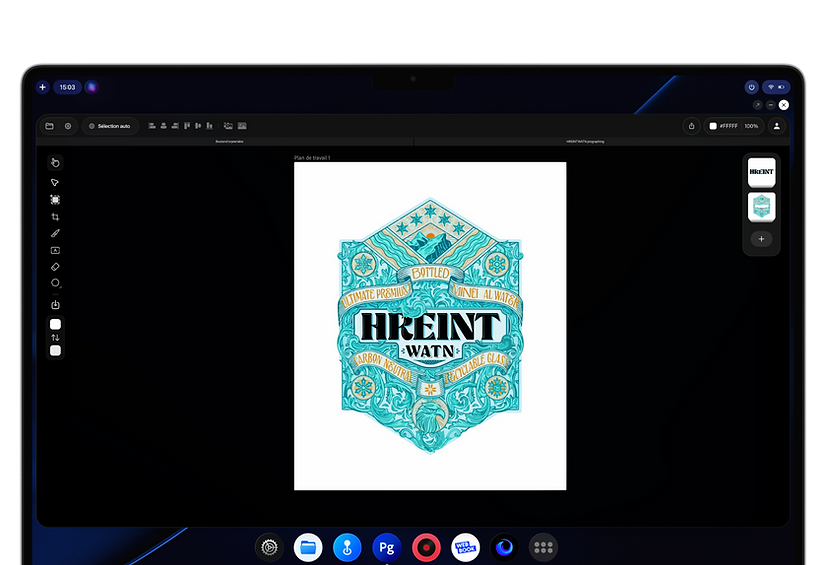Open Settings gear app in the dock
The height and width of the screenshot is (565, 828).
[269, 548]
